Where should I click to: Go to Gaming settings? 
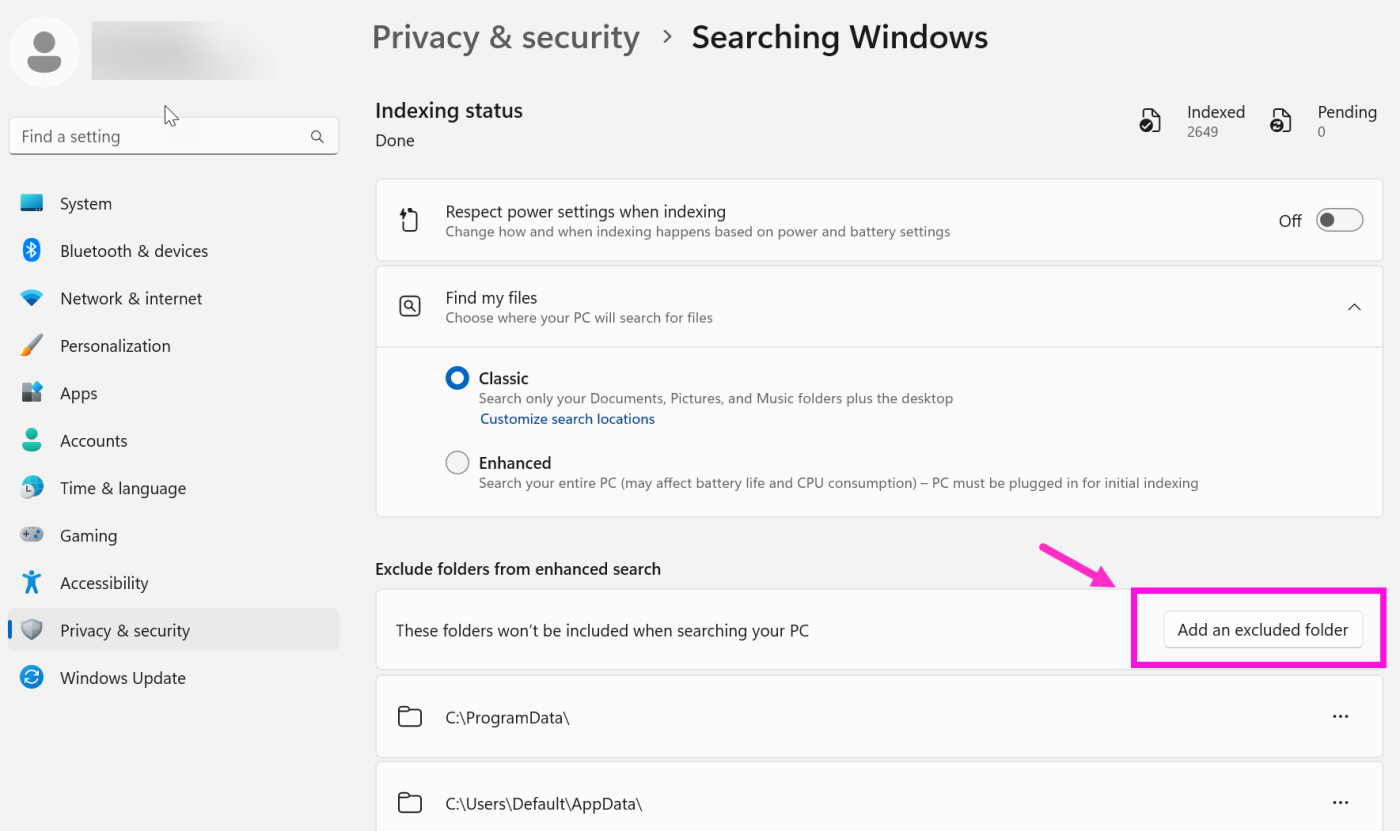[174, 535]
